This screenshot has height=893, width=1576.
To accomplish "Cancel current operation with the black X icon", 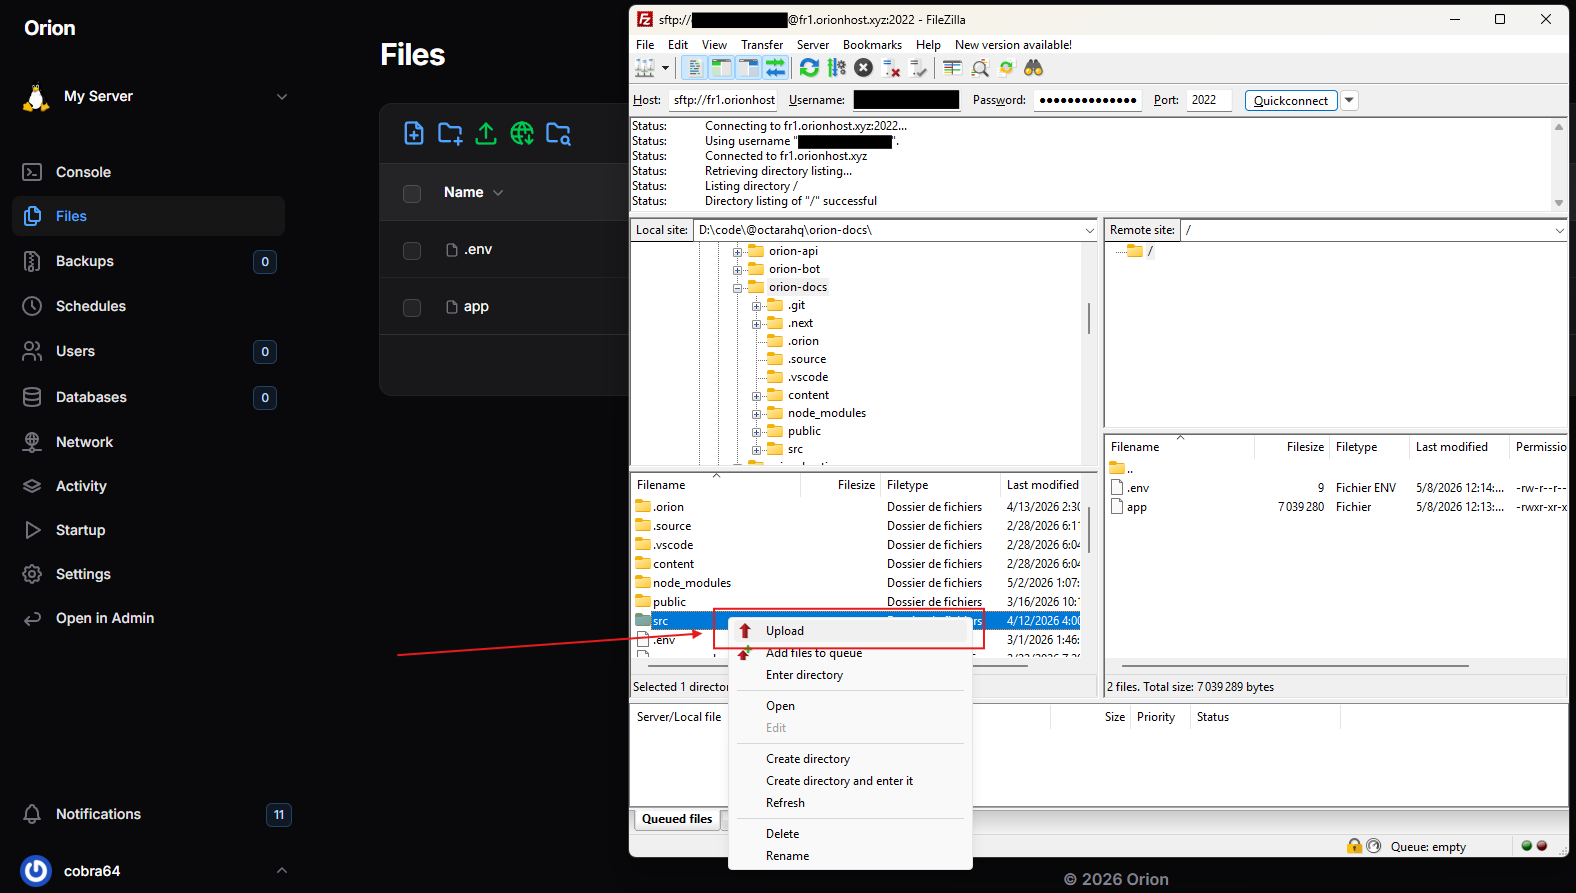I will tap(864, 68).
